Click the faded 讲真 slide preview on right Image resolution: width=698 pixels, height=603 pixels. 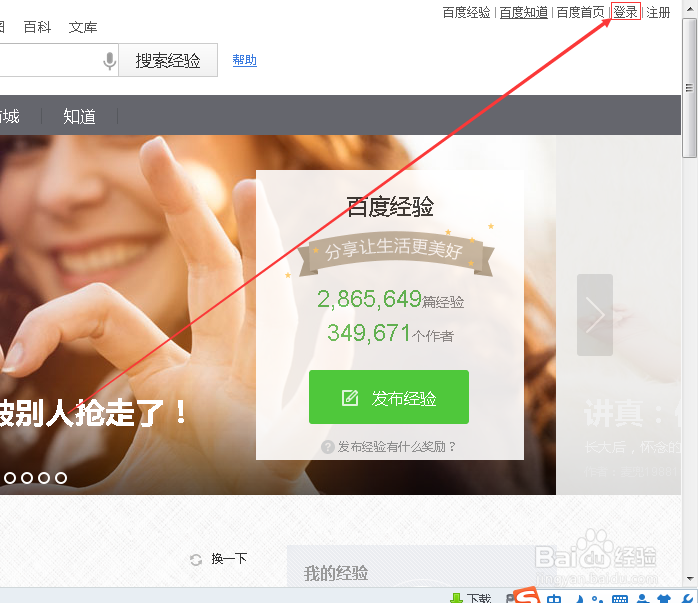pos(618,315)
